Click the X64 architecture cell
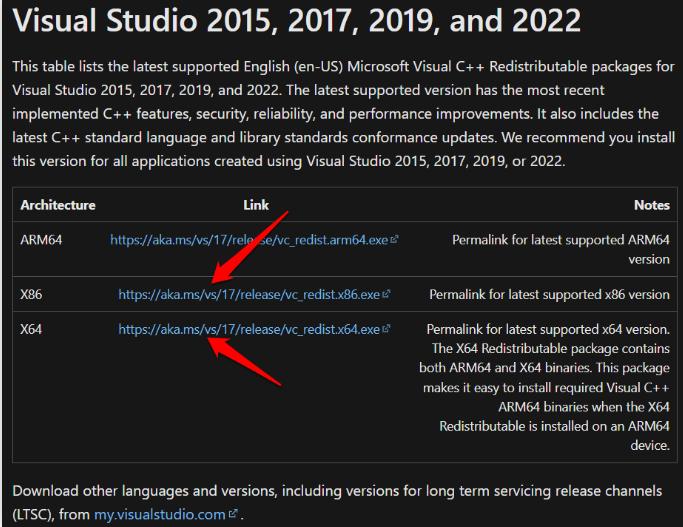683x527 pixels. pyautogui.click(x=31, y=329)
